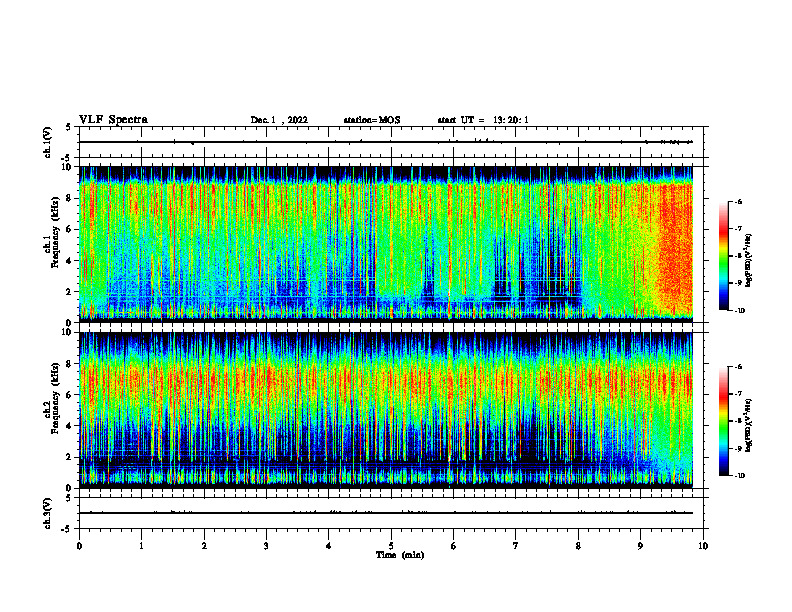
Task: Select the "start UT = 13:20:1" header text
Action: tap(483, 120)
